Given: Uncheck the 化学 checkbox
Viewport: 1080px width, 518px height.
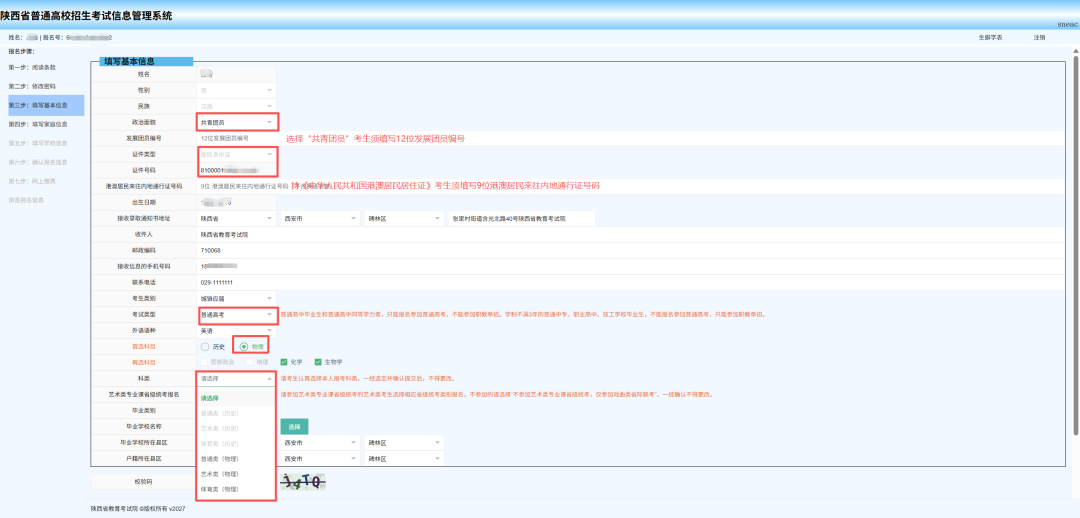Looking at the screenshot, I should pyautogui.click(x=292, y=362).
